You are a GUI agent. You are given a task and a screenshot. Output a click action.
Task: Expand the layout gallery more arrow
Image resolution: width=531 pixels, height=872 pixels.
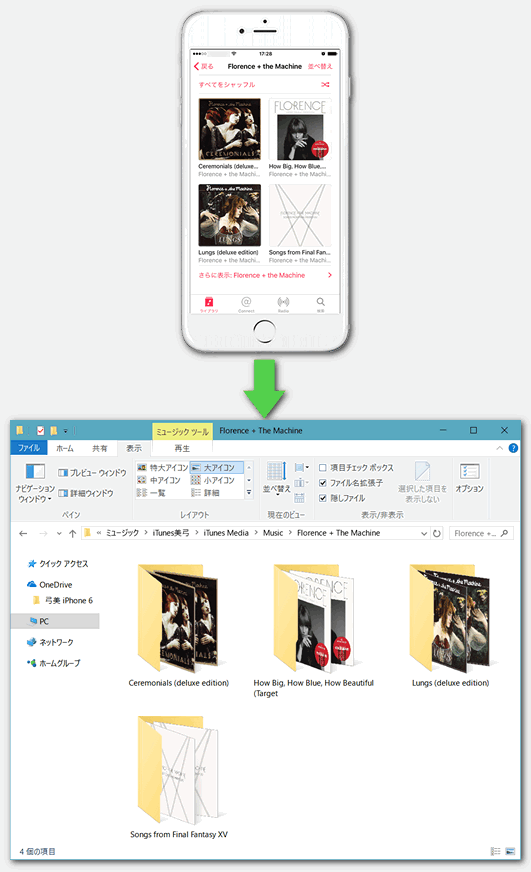coord(249,492)
